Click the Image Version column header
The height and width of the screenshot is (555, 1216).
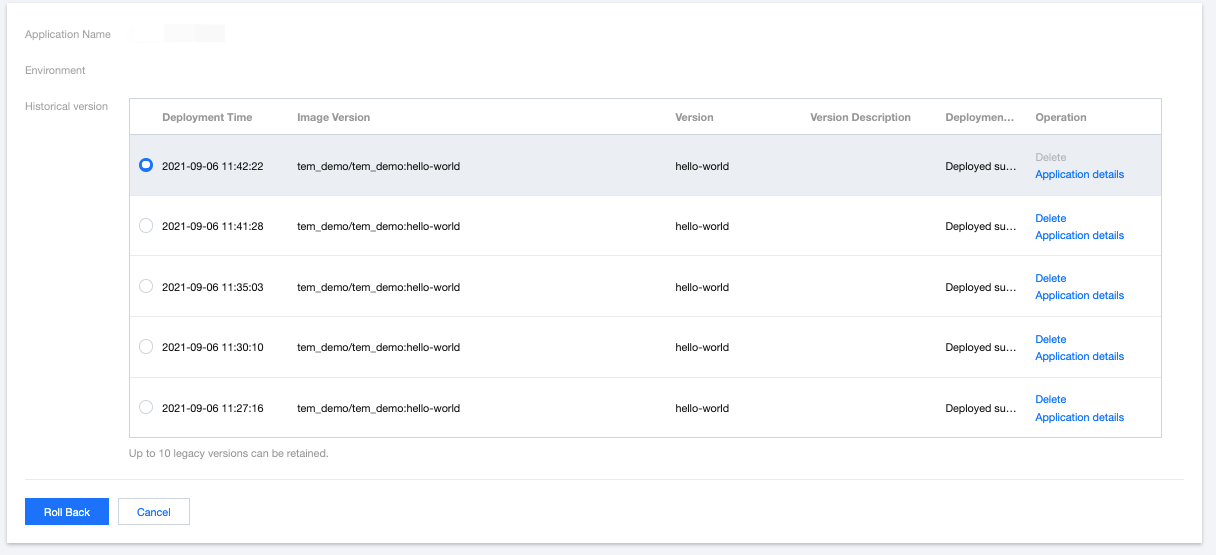pyautogui.click(x=333, y=117)
